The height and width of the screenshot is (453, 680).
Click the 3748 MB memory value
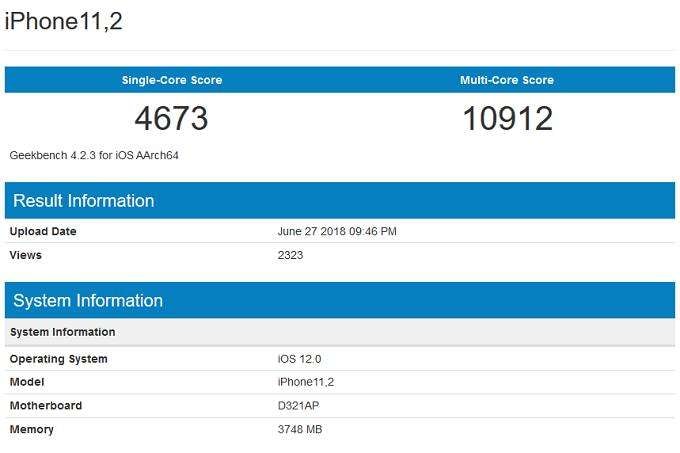[300, 430]
